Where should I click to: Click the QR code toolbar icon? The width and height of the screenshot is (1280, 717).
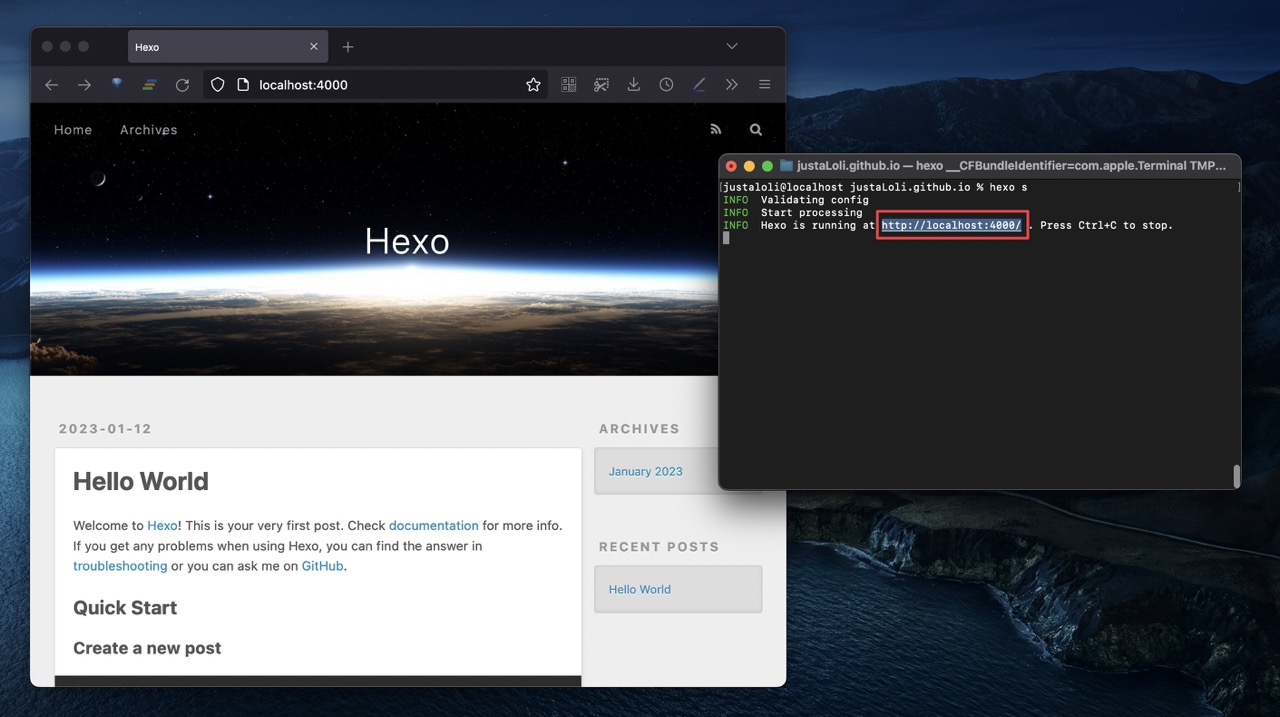(569, 85)
